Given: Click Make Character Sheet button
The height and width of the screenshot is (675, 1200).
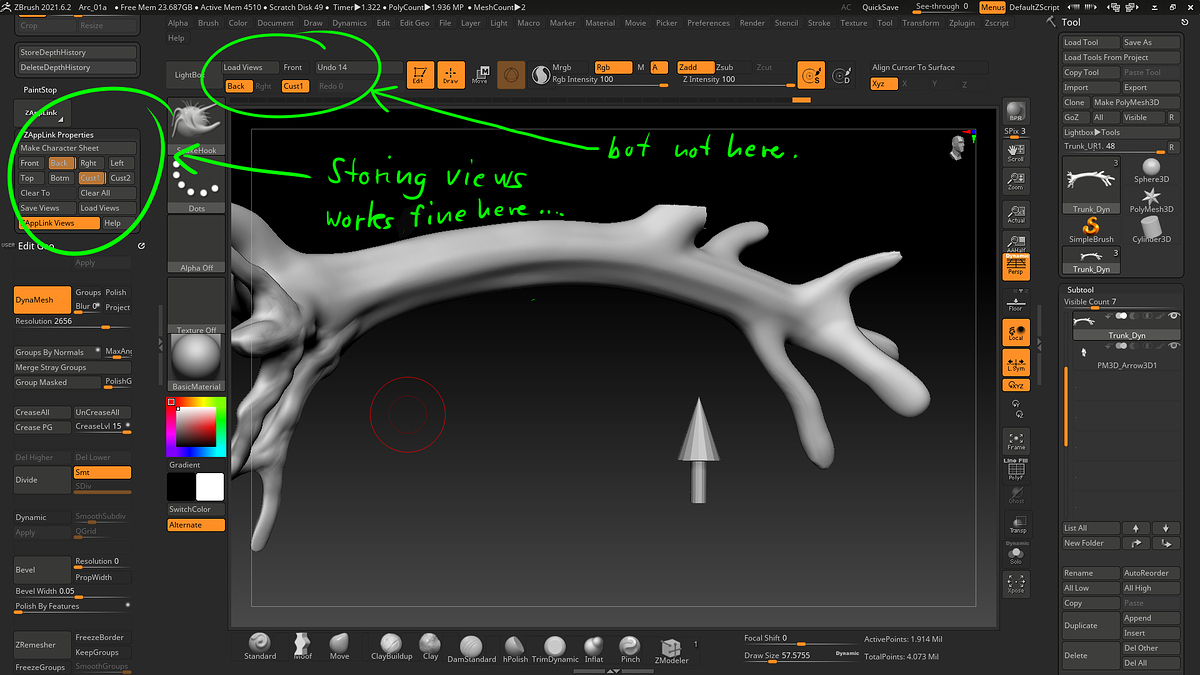Looking at the screenshot, I should click(77, 148).
